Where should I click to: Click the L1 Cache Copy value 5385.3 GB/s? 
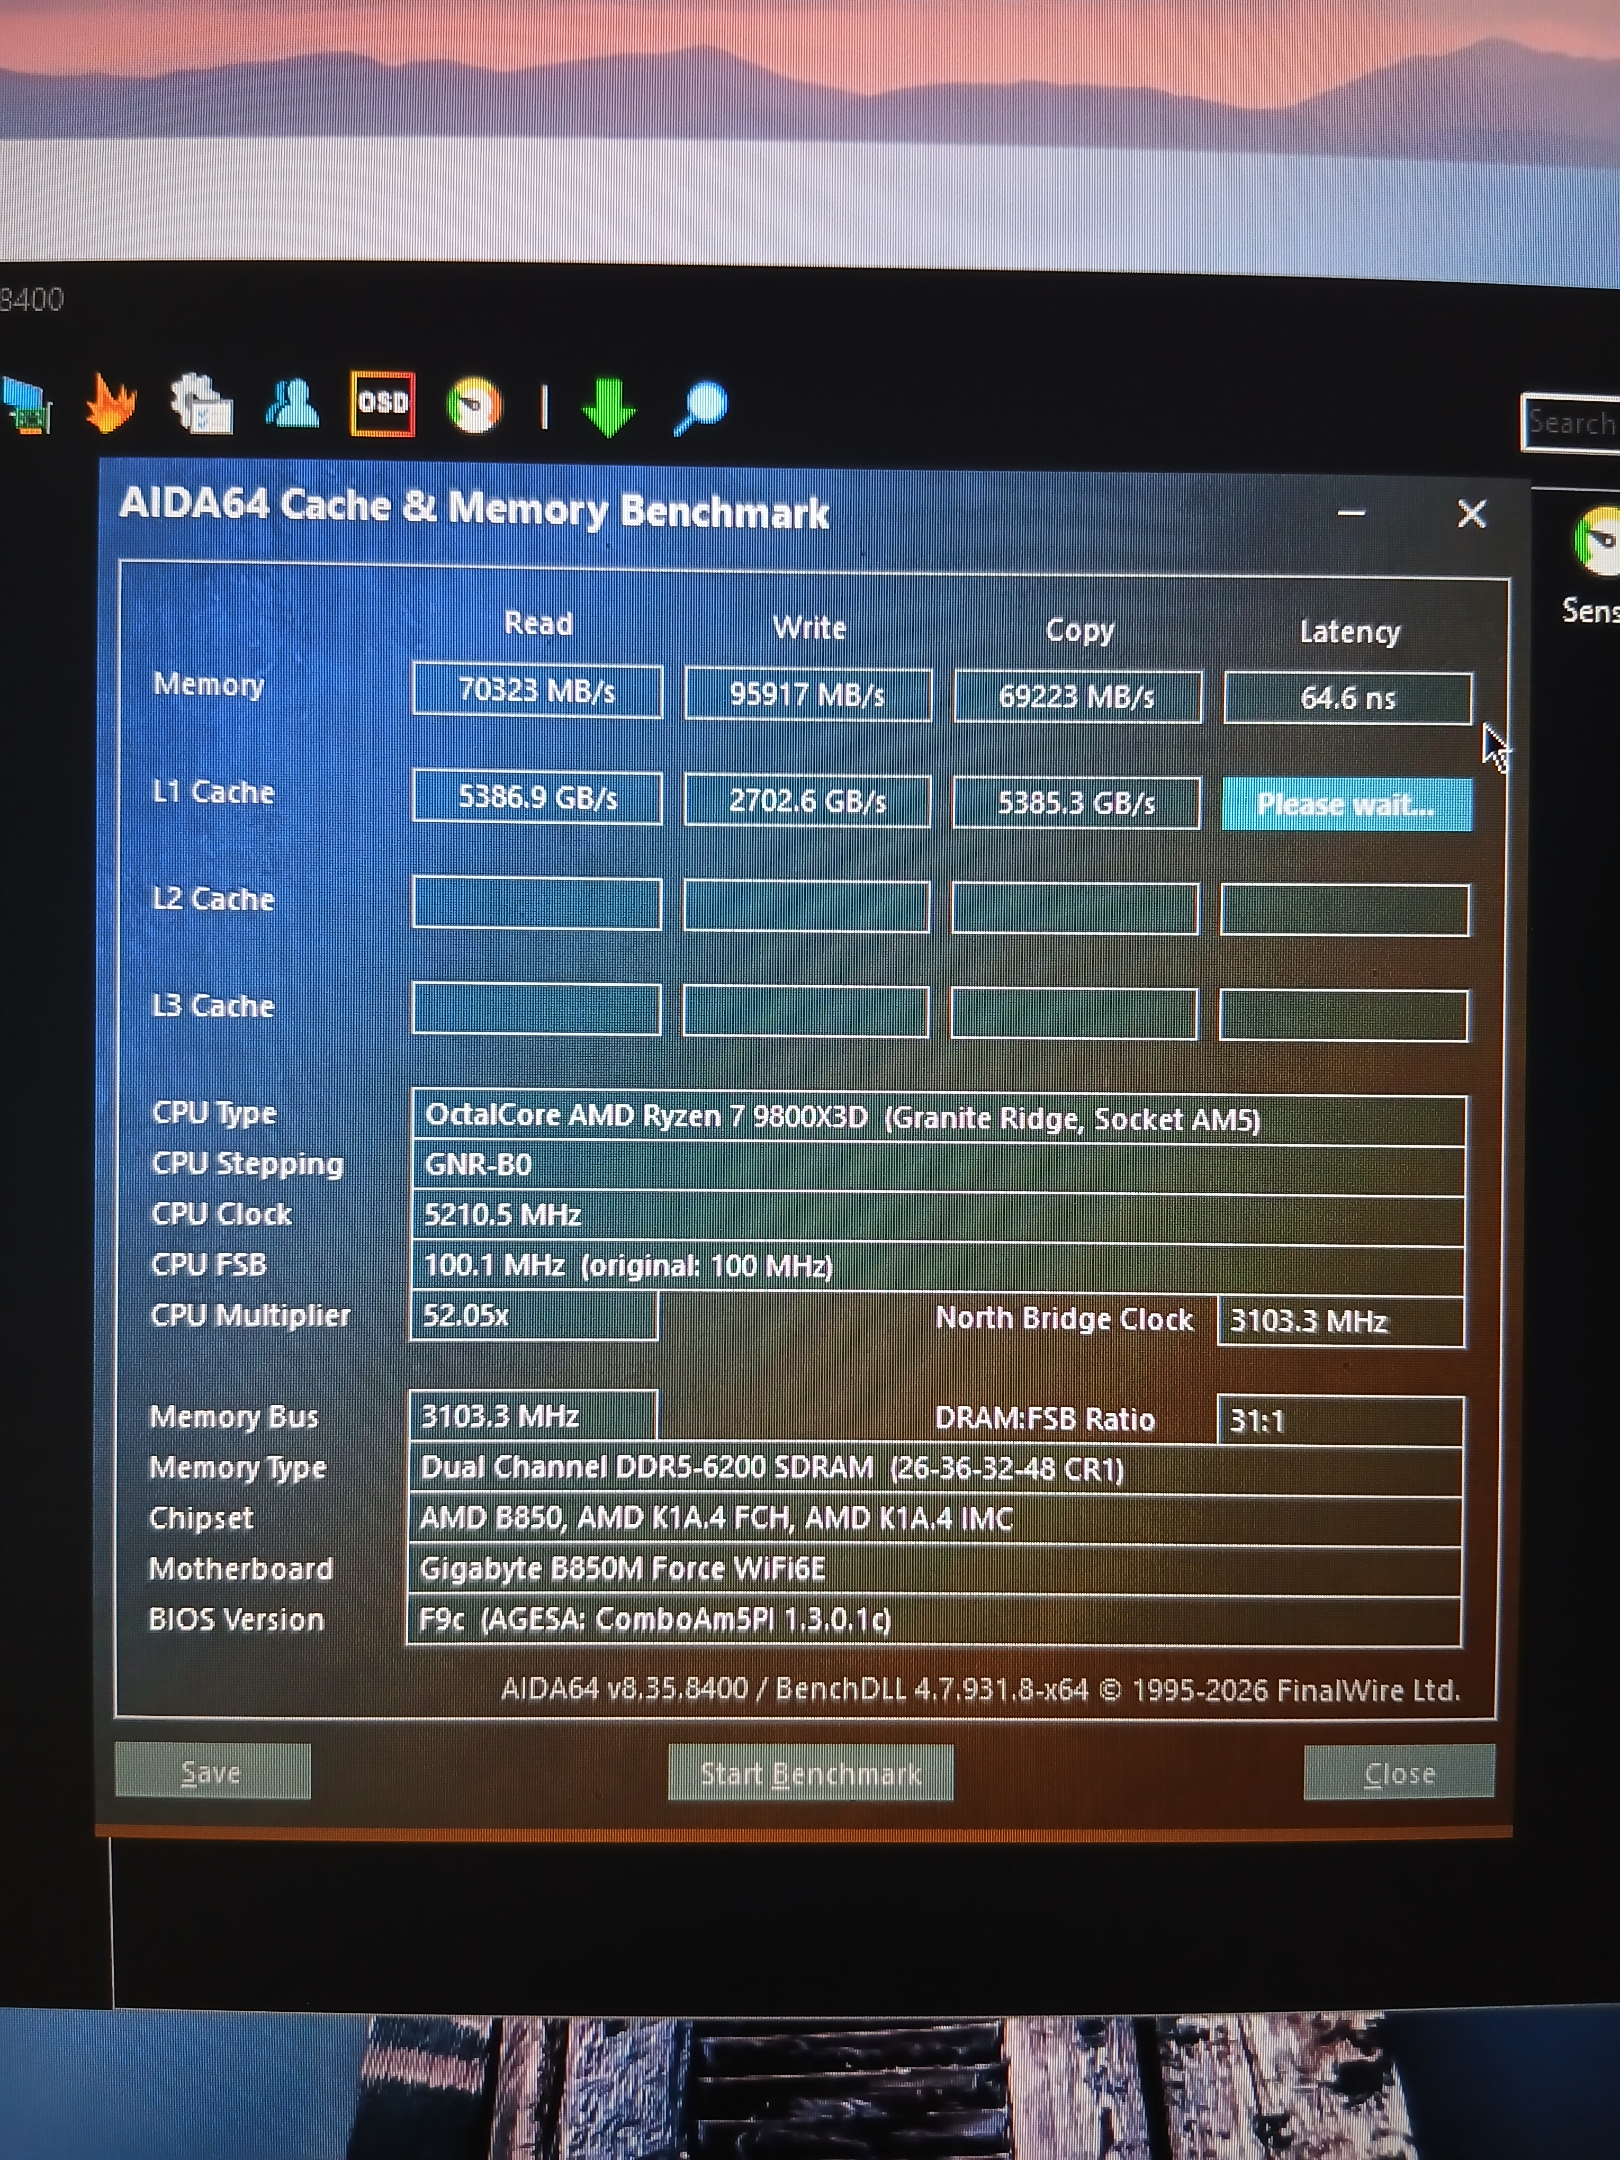tap(1076, 803)
